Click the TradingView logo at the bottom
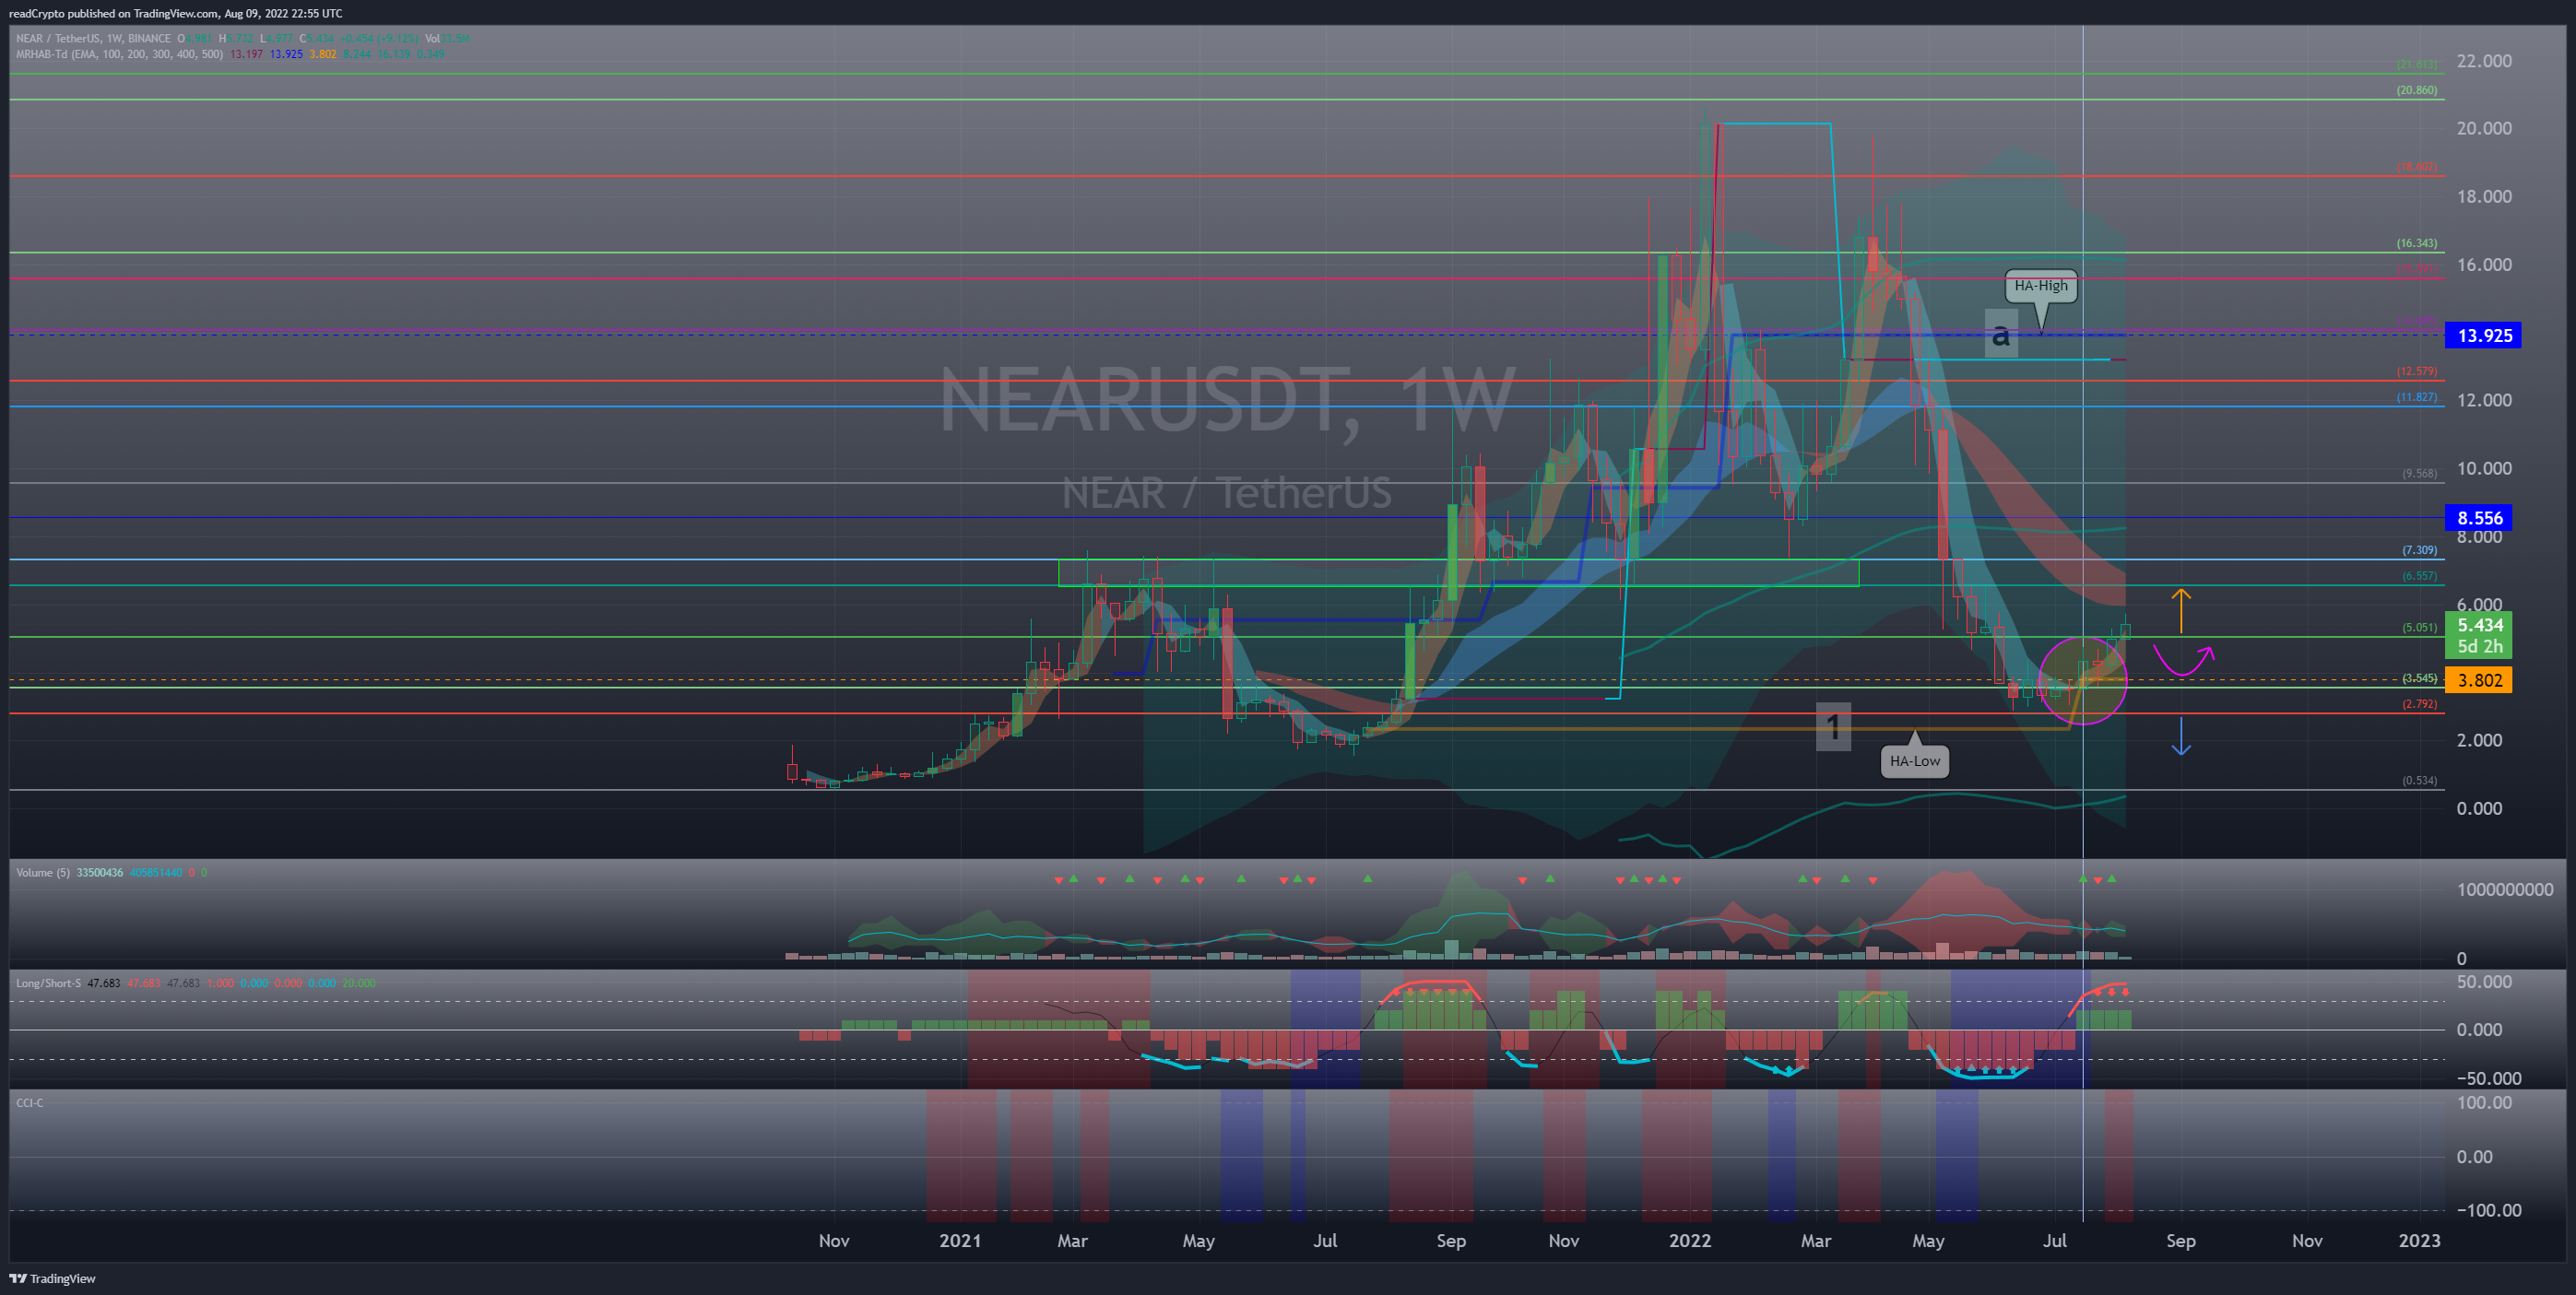The image size is (2576, 1295). pyautogui.click(x=53, y=1278)
